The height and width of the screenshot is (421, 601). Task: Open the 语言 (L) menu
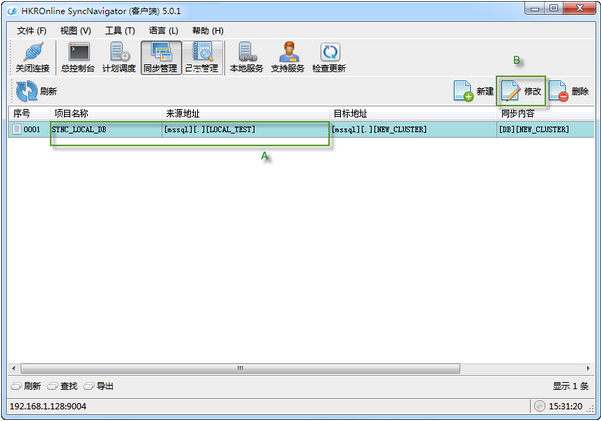(164, 31)
